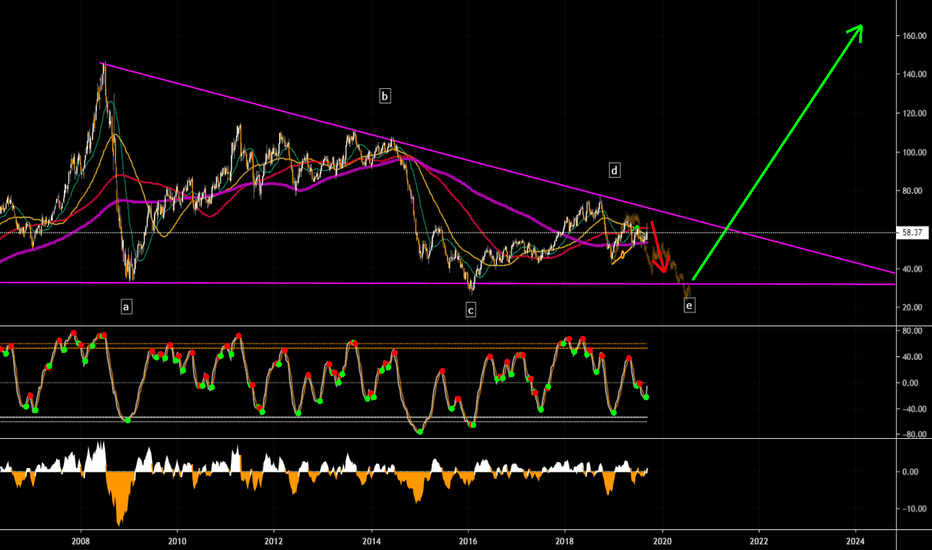932x550 pixels.
Task: Select the descending magenta trendline
Action: coord(499,168)
